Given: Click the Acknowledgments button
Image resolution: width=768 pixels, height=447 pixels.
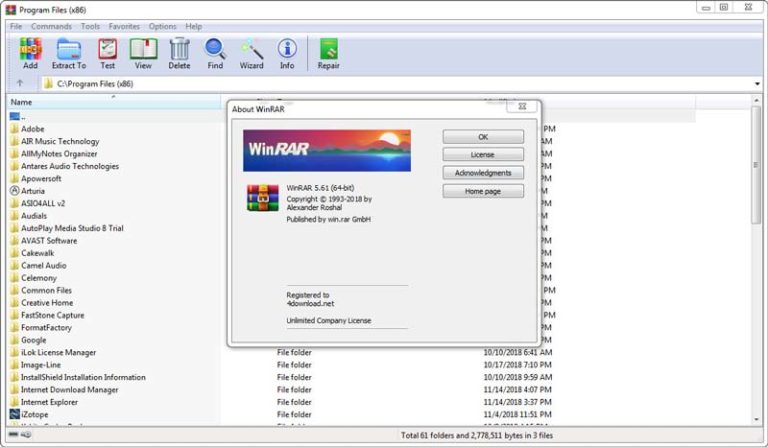Looking at the screenshot, I should click(x=483, y=172).
